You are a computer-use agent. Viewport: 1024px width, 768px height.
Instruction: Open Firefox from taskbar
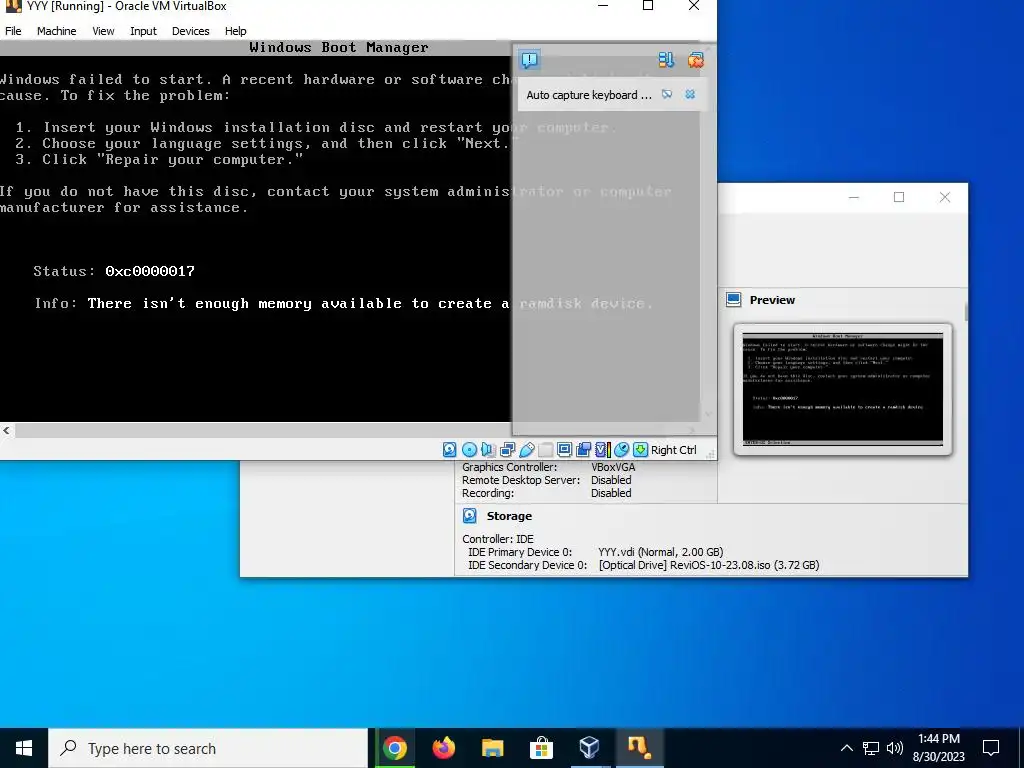click(x=443, y=748)
